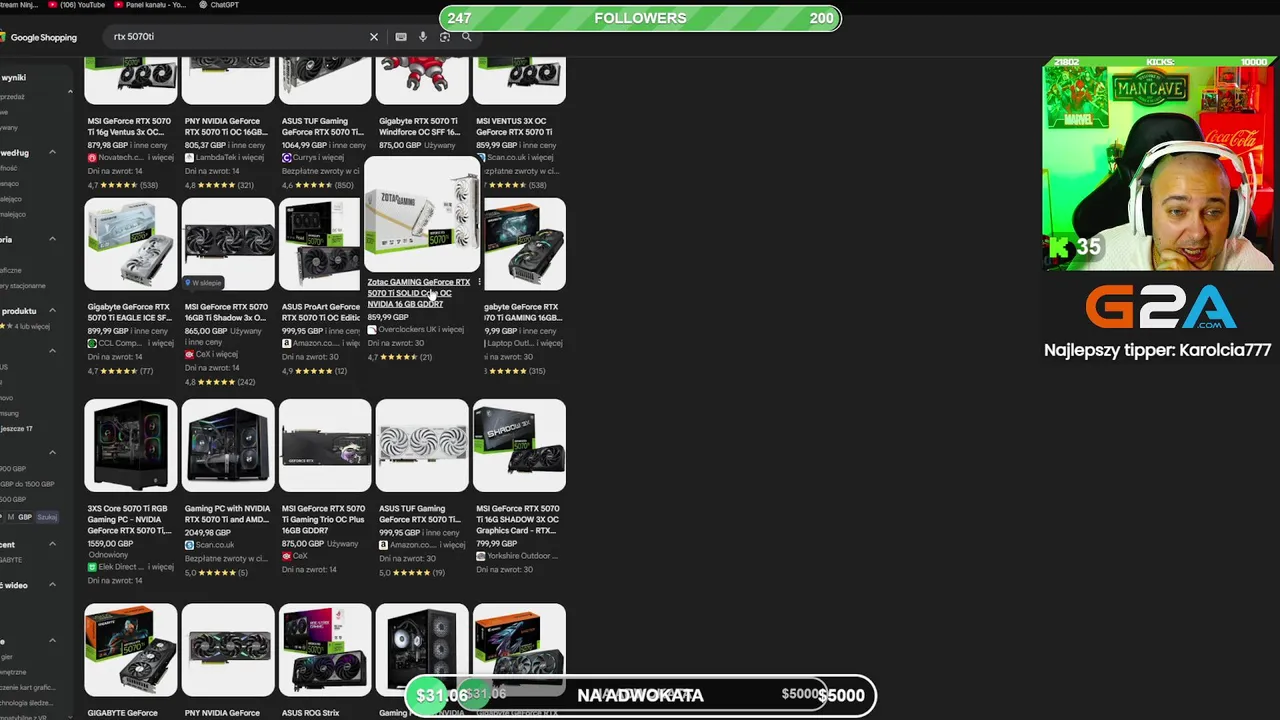Click the 'W sklepie' in-store badge
The width and height of the screenshot is (1280, 720).
[x=204, y=283]
